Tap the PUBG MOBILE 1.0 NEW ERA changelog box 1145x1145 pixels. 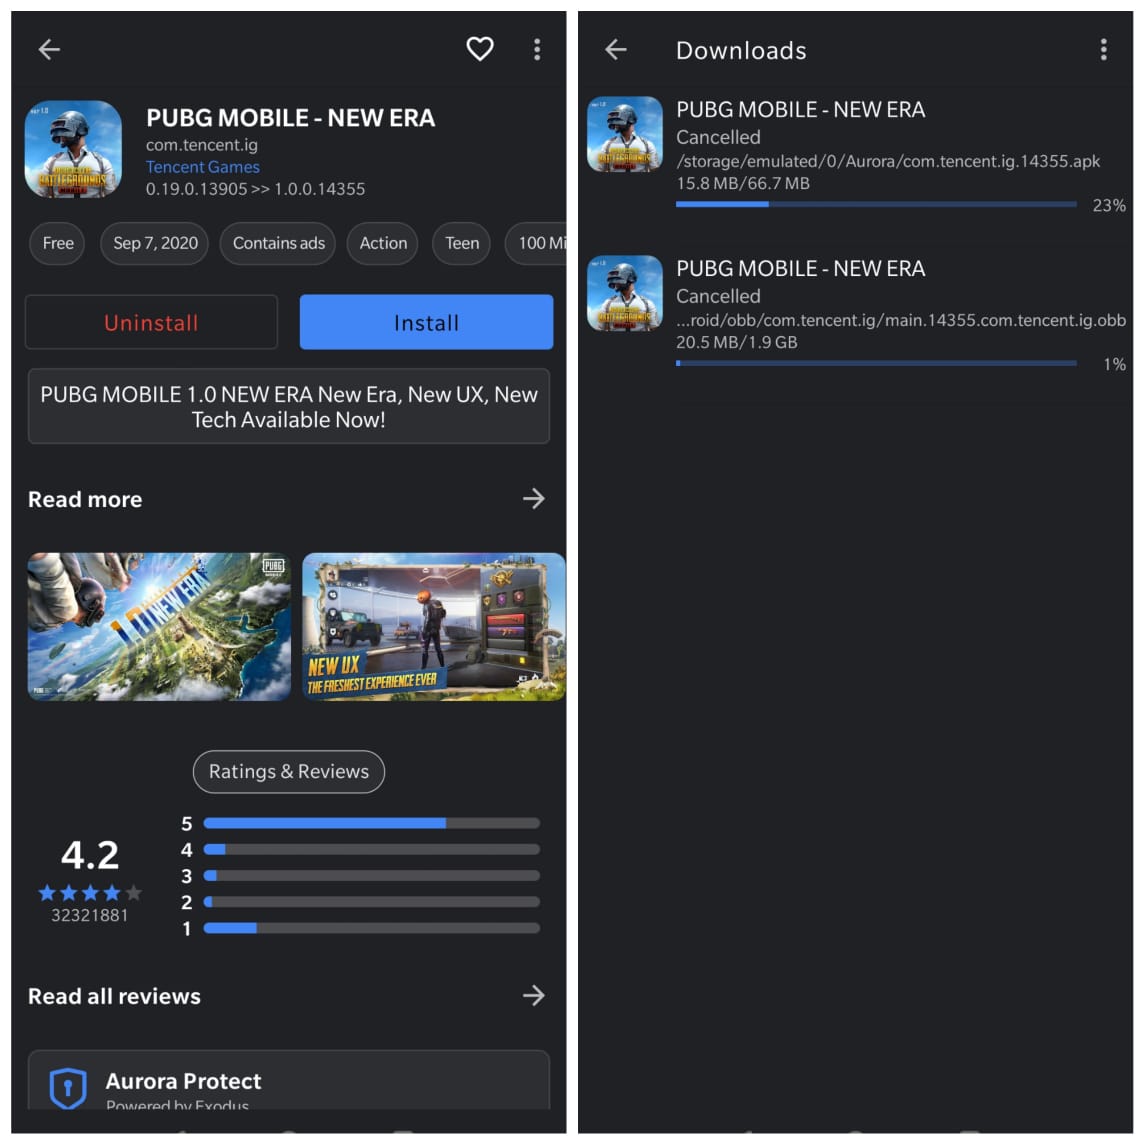[x=288, y=406]
